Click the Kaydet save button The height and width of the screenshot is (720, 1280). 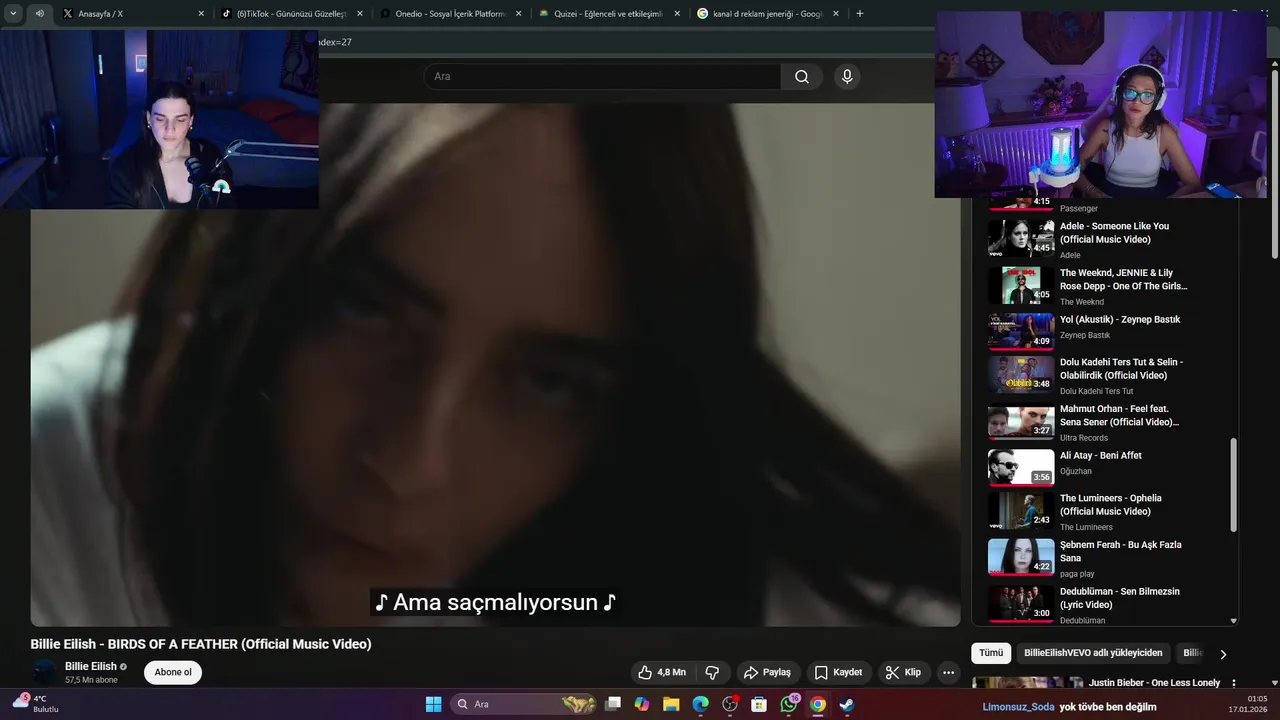(x=838, y=672)
